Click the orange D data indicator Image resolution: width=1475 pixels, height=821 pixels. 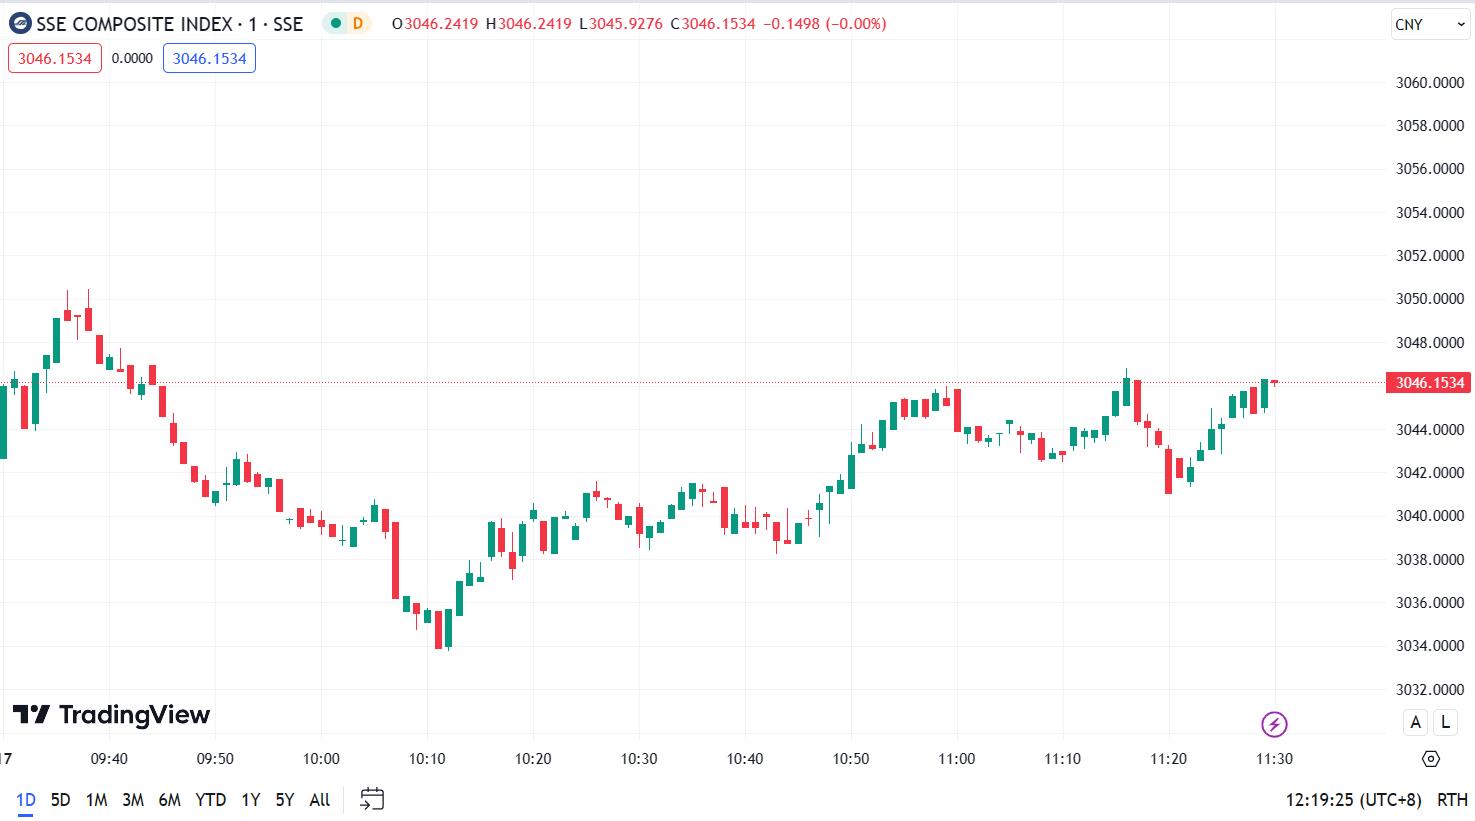(358, 24)
